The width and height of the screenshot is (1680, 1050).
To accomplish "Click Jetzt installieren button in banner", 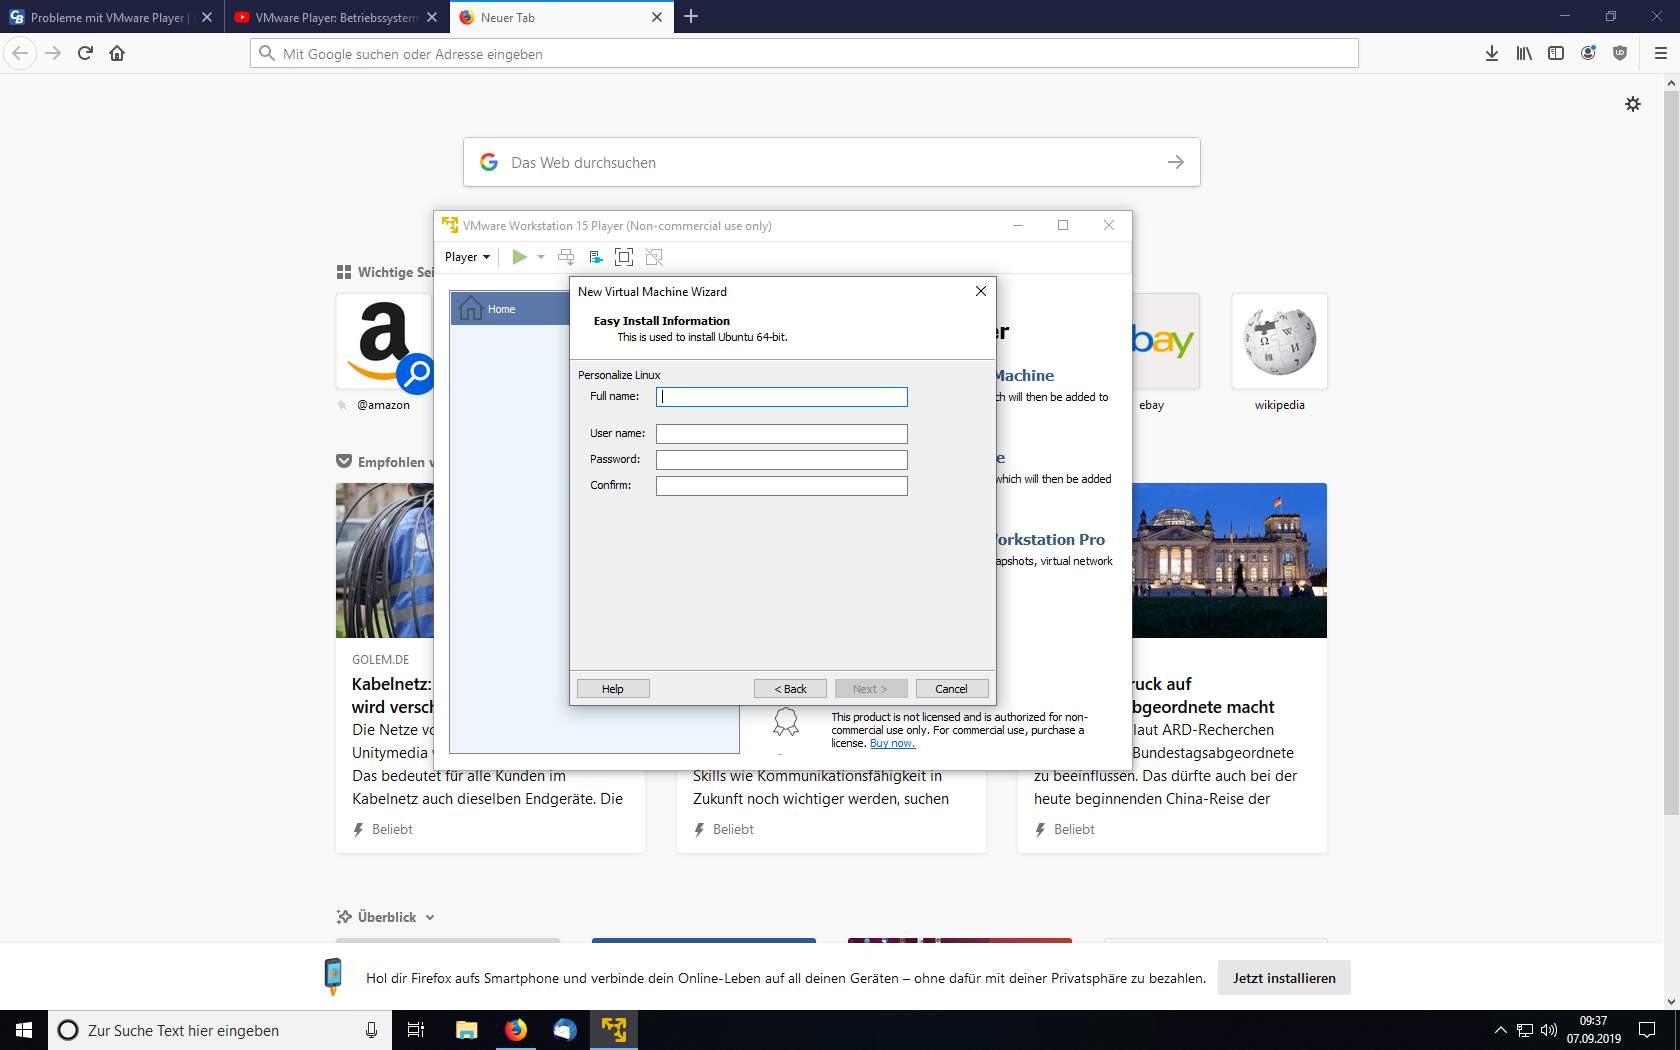I will click(1284, 978).
